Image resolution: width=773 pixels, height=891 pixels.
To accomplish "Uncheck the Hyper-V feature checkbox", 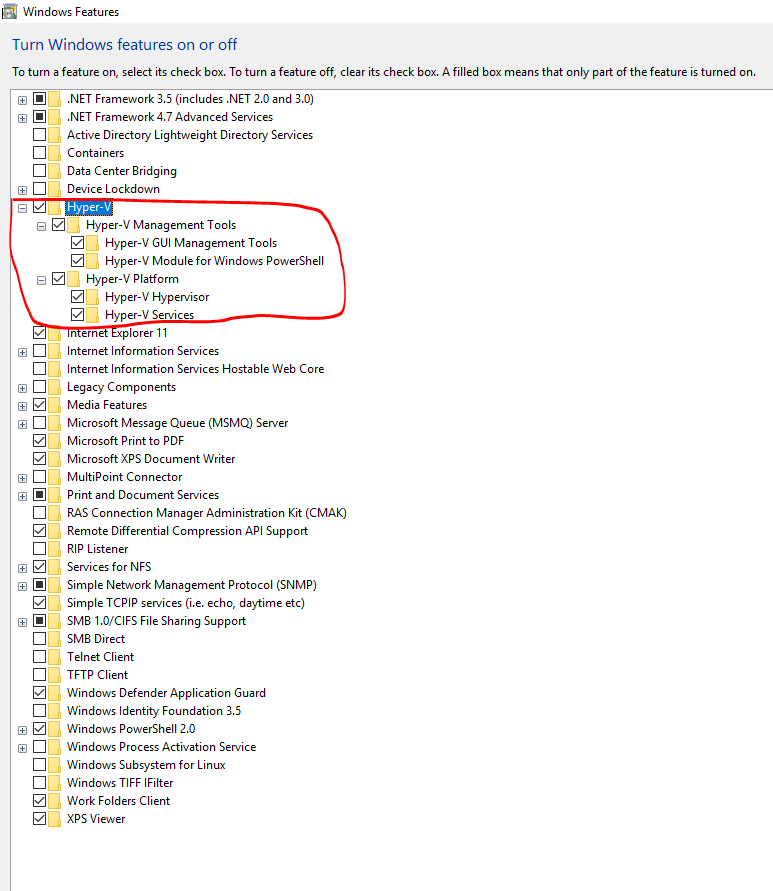I will pos(39,206).
